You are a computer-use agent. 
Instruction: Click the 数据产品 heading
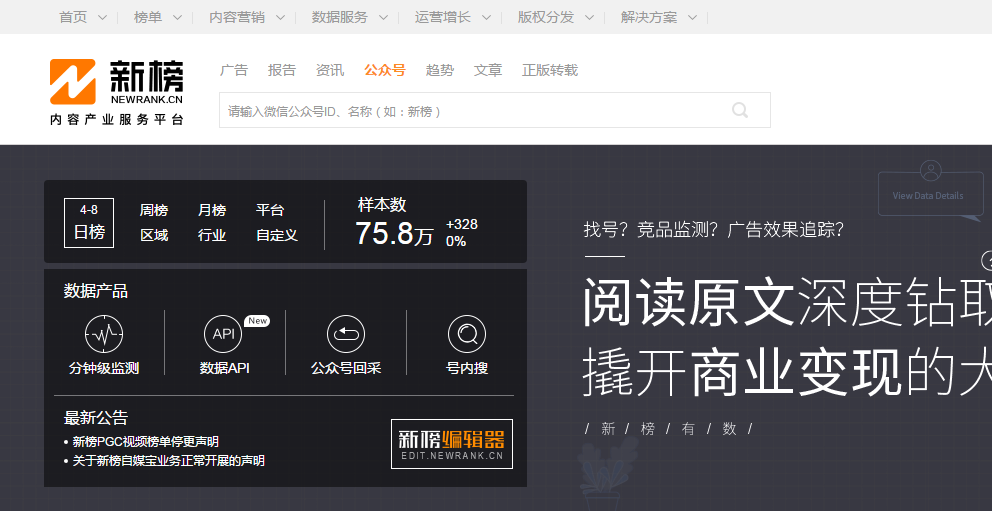click(x=96, y=291)
